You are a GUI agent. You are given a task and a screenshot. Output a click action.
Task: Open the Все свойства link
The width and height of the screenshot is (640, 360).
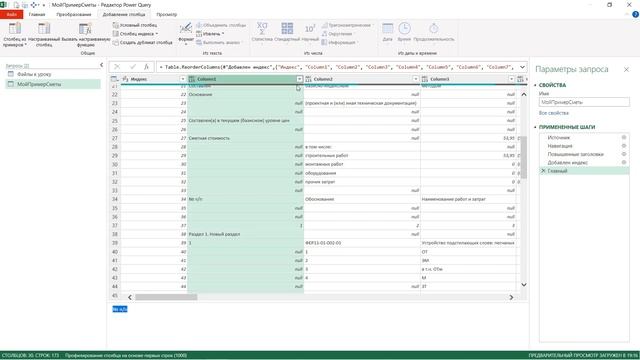click(553, 113)
